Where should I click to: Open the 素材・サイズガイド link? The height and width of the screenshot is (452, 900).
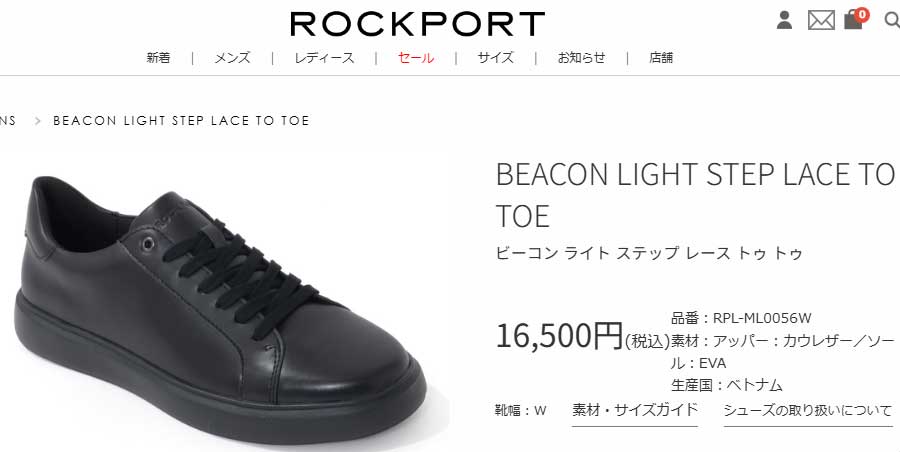point(635,411)
